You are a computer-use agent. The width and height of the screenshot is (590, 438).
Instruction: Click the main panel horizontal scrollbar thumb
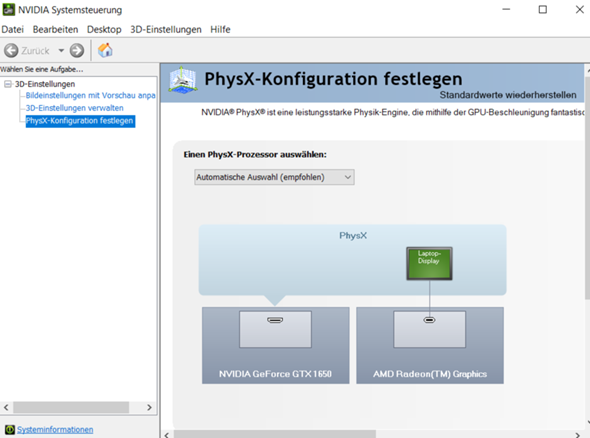click(275, 434)
